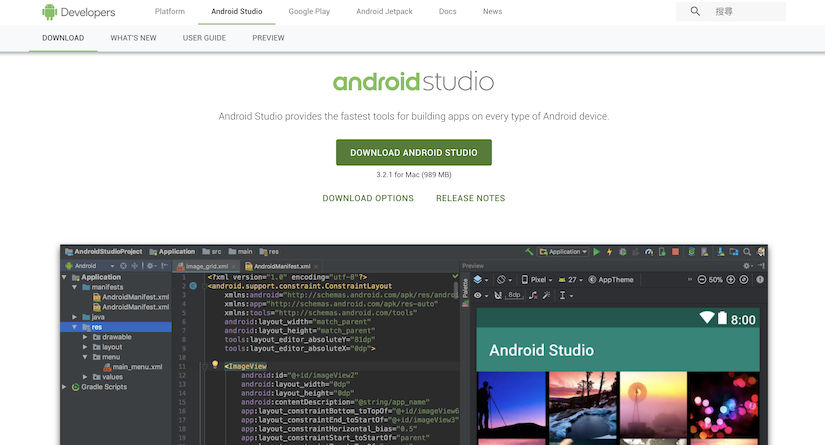Screen dimensions: 825x445
Task: Click the IDE search magnifier icon
Action: (747, 252)
